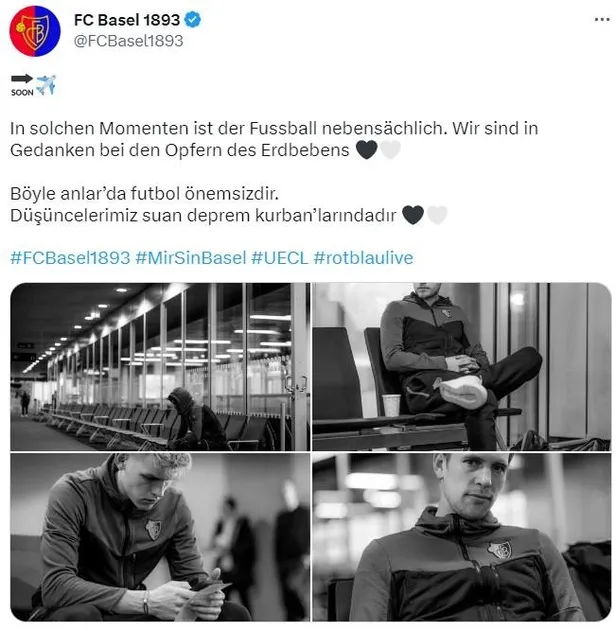Open the three-dot more options menu

[x=602, y=19]
